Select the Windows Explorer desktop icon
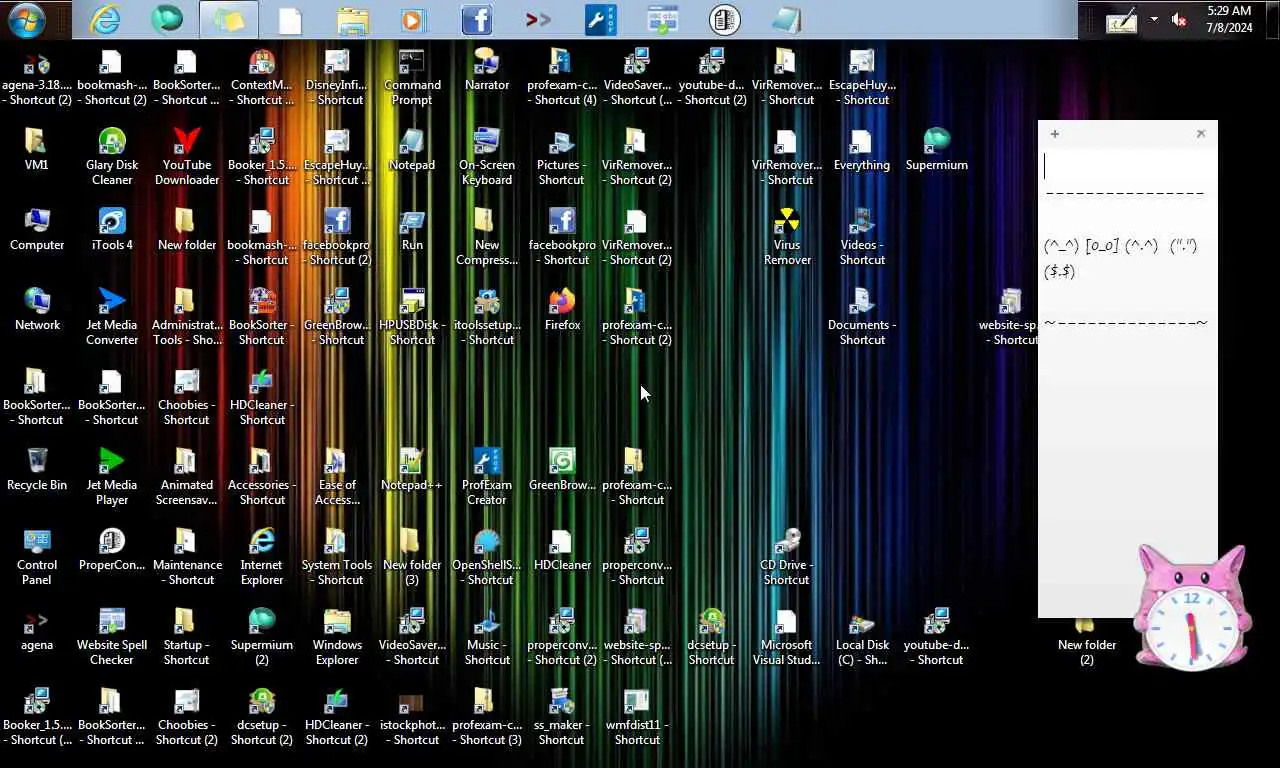The image size is (1280, 768). [x=337, y=637]
